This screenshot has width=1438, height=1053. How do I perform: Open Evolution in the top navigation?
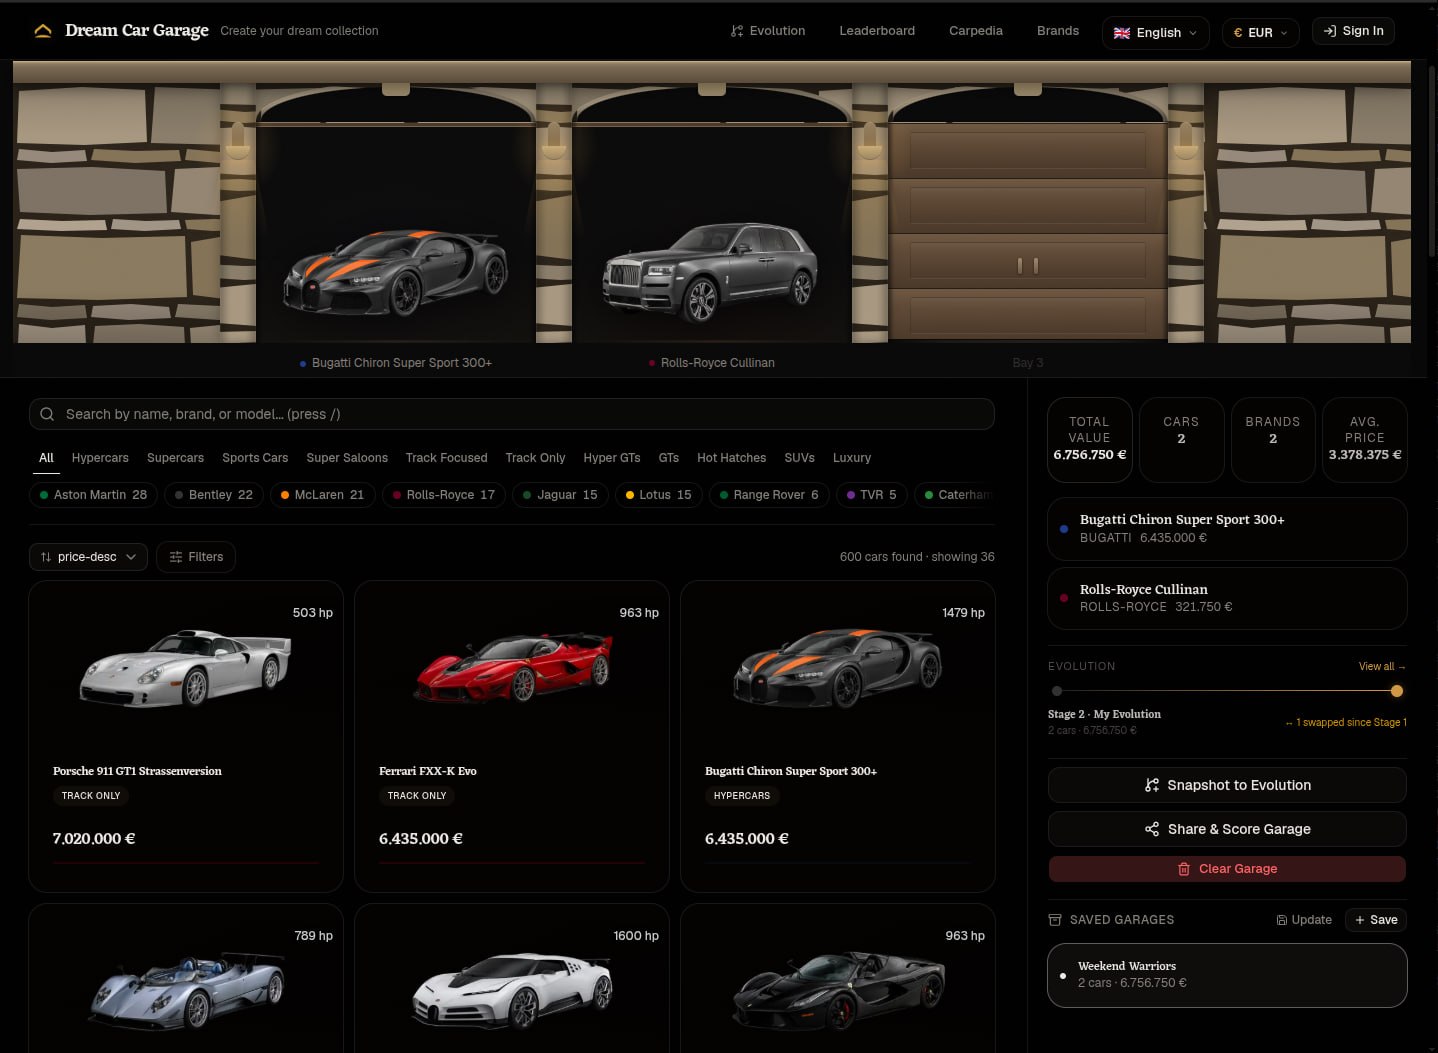click(768, 31)
